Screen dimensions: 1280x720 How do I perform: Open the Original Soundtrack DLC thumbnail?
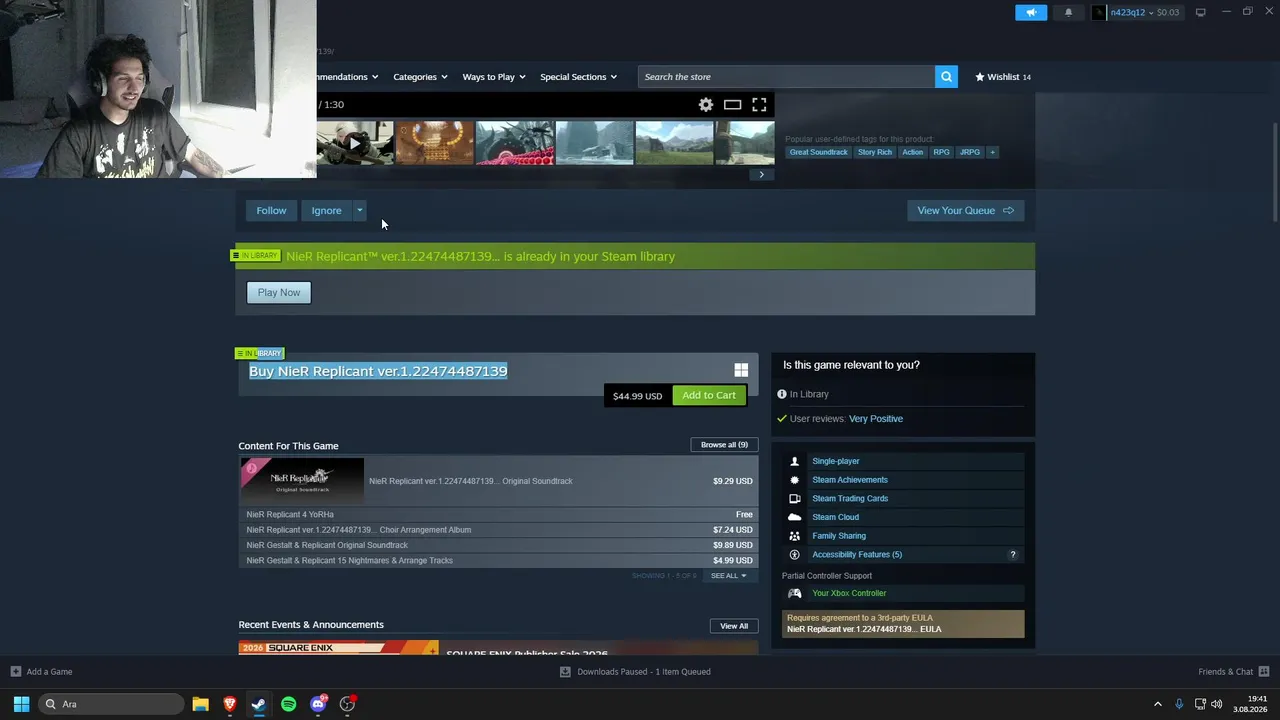[302, 480]
